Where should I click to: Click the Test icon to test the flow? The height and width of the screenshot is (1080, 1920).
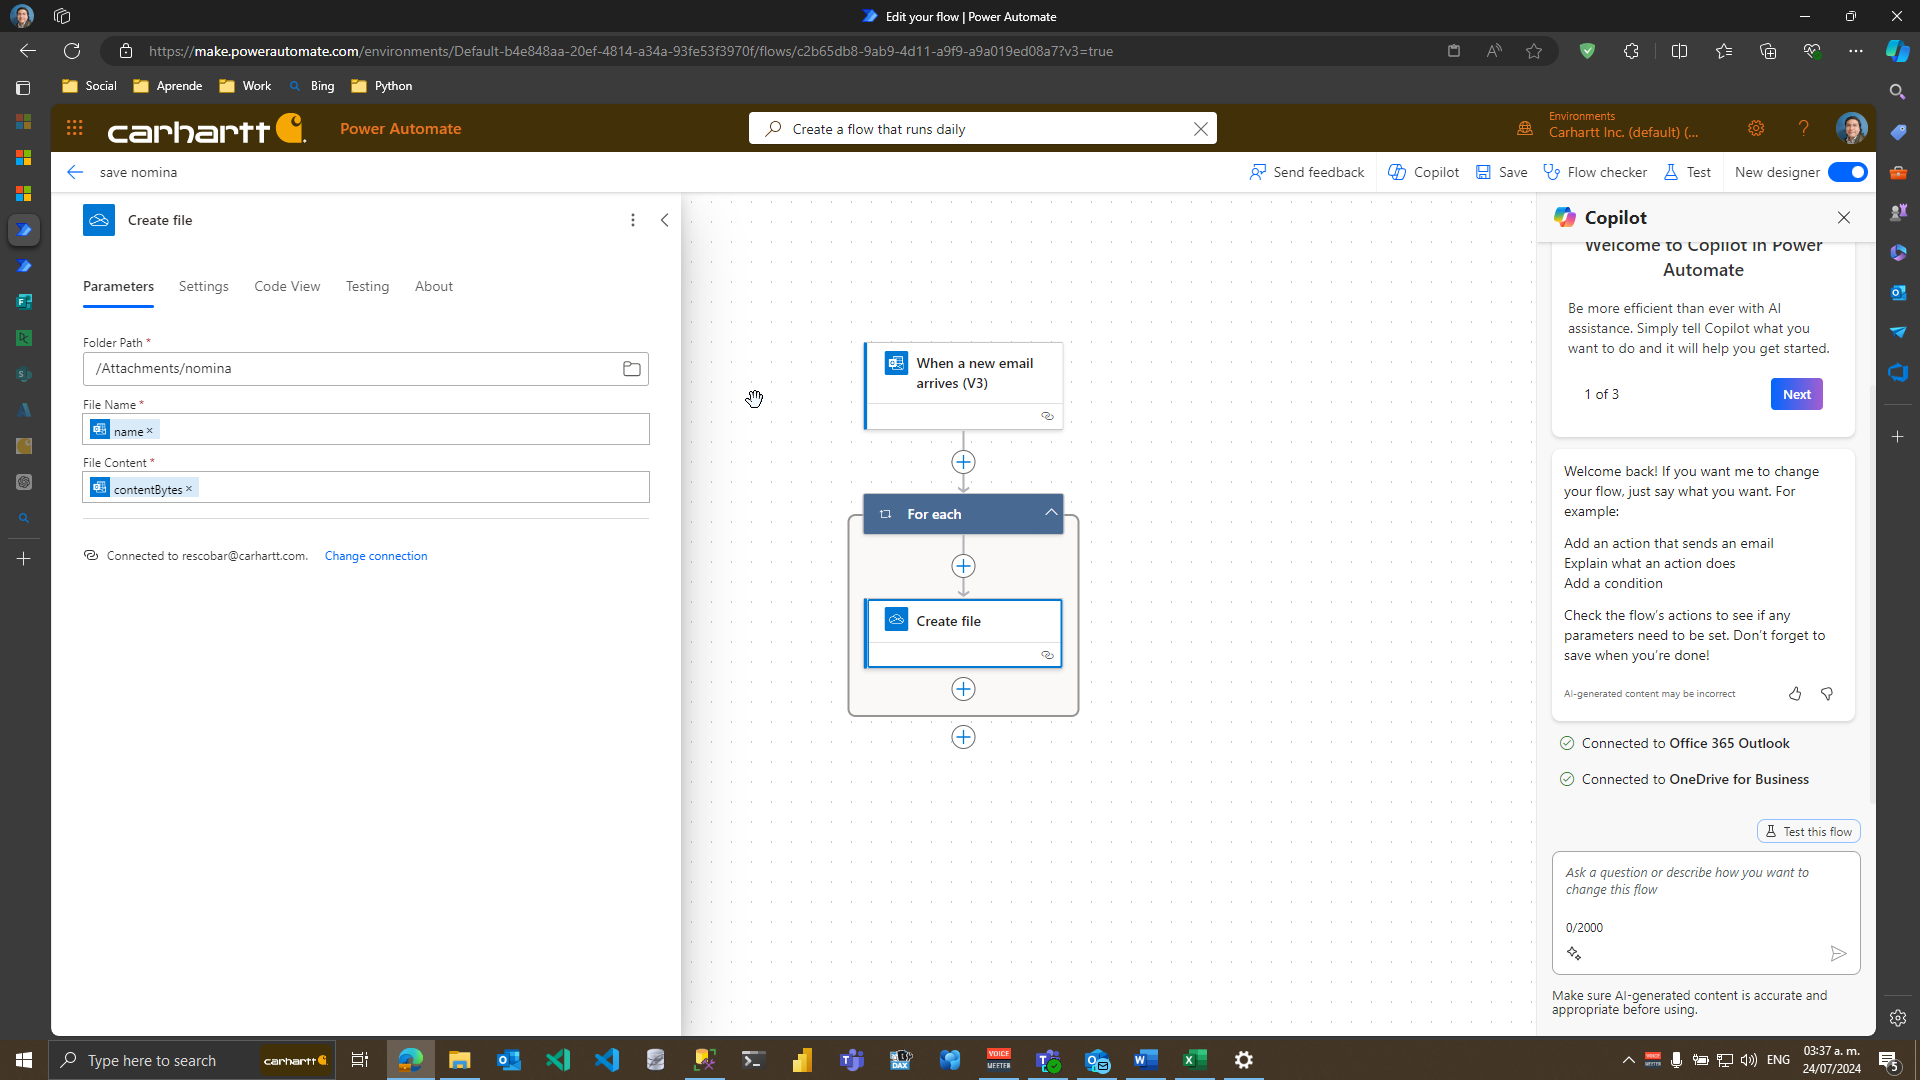coord(1687,172)
